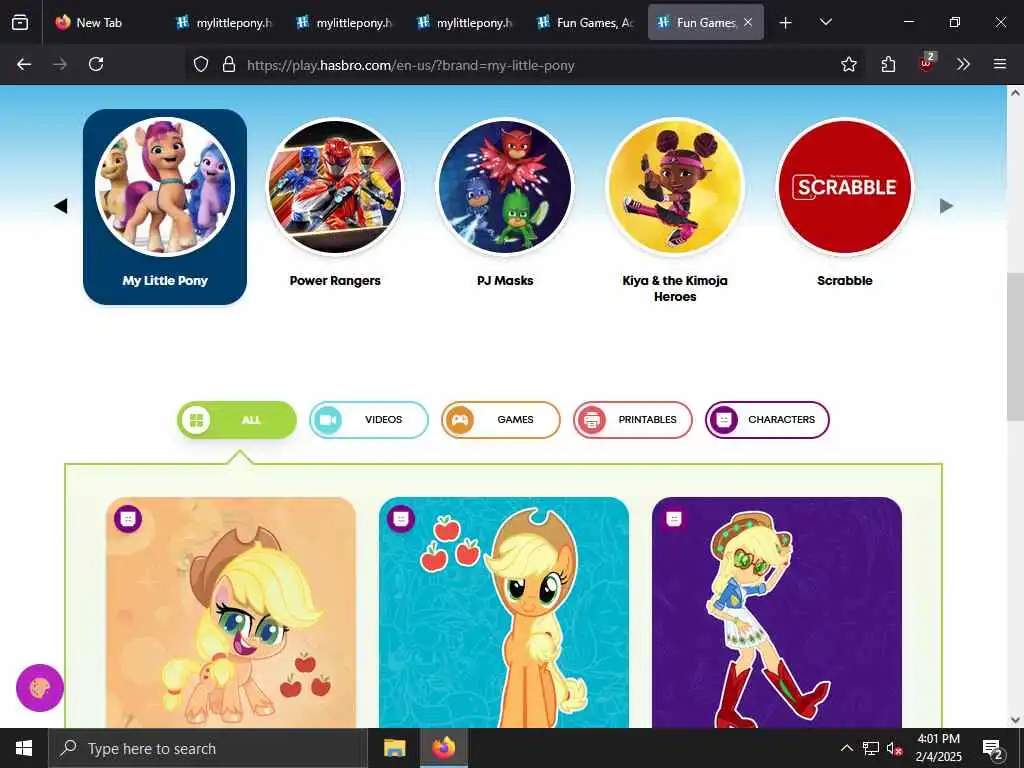Click character badge on teal Applejack card

[401, 519]
